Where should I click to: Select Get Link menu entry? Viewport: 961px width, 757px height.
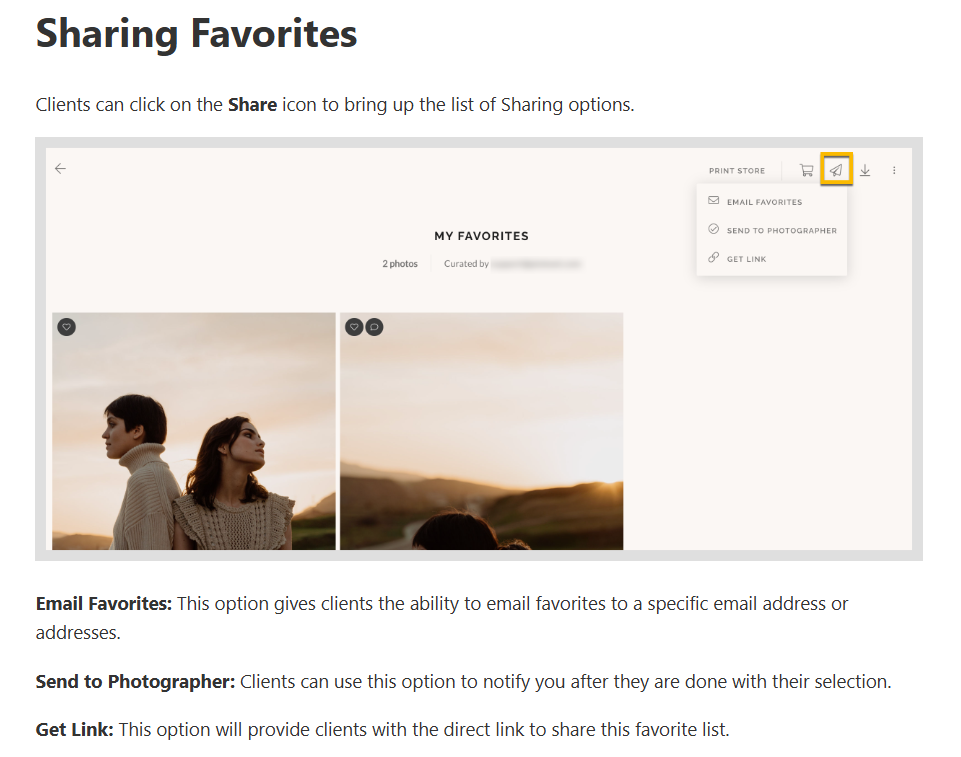(x=746, y=259)
